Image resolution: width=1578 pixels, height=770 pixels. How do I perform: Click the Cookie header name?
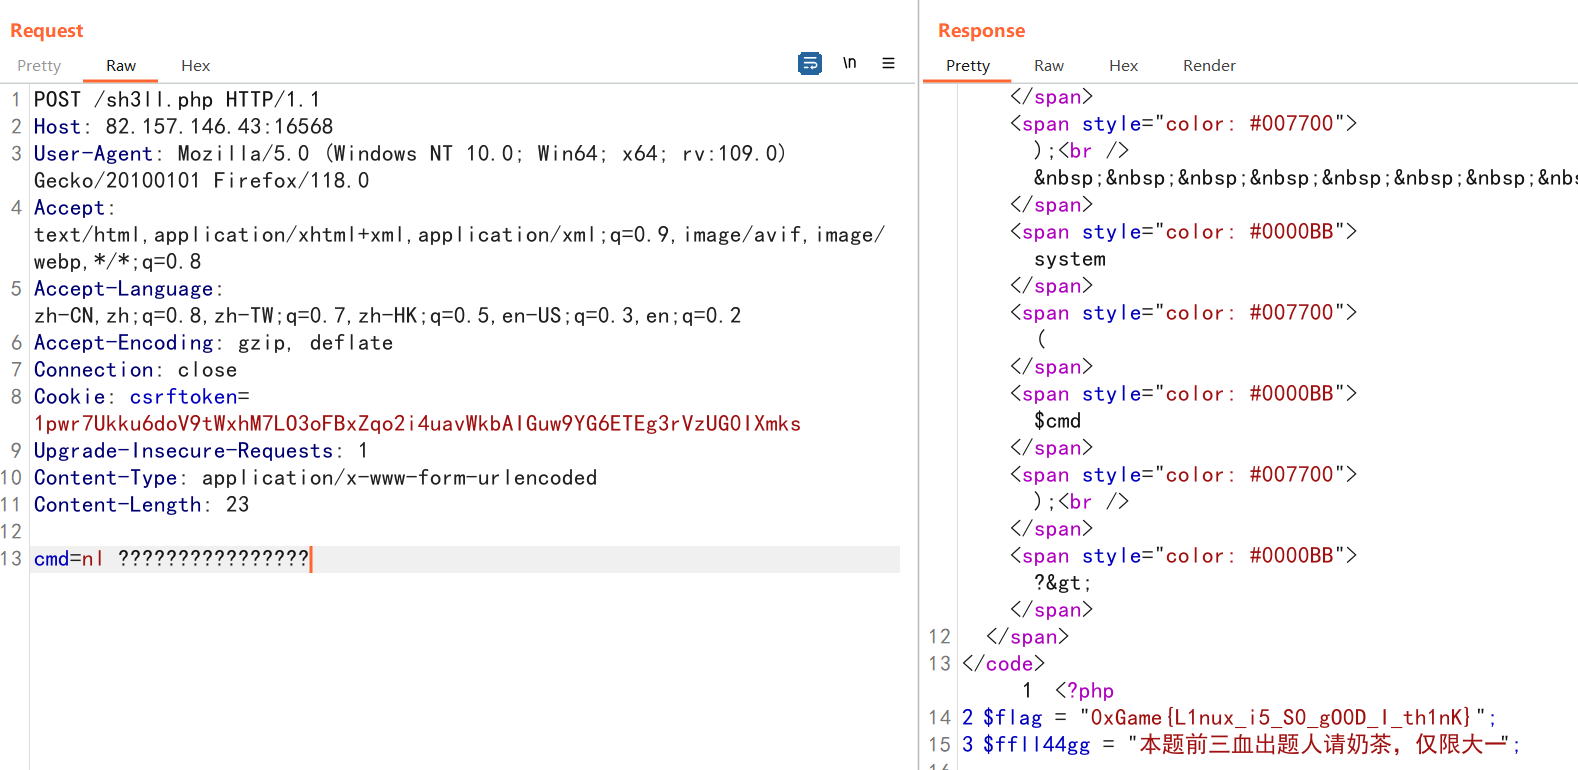pyautogui.click(x=69, y=397)
